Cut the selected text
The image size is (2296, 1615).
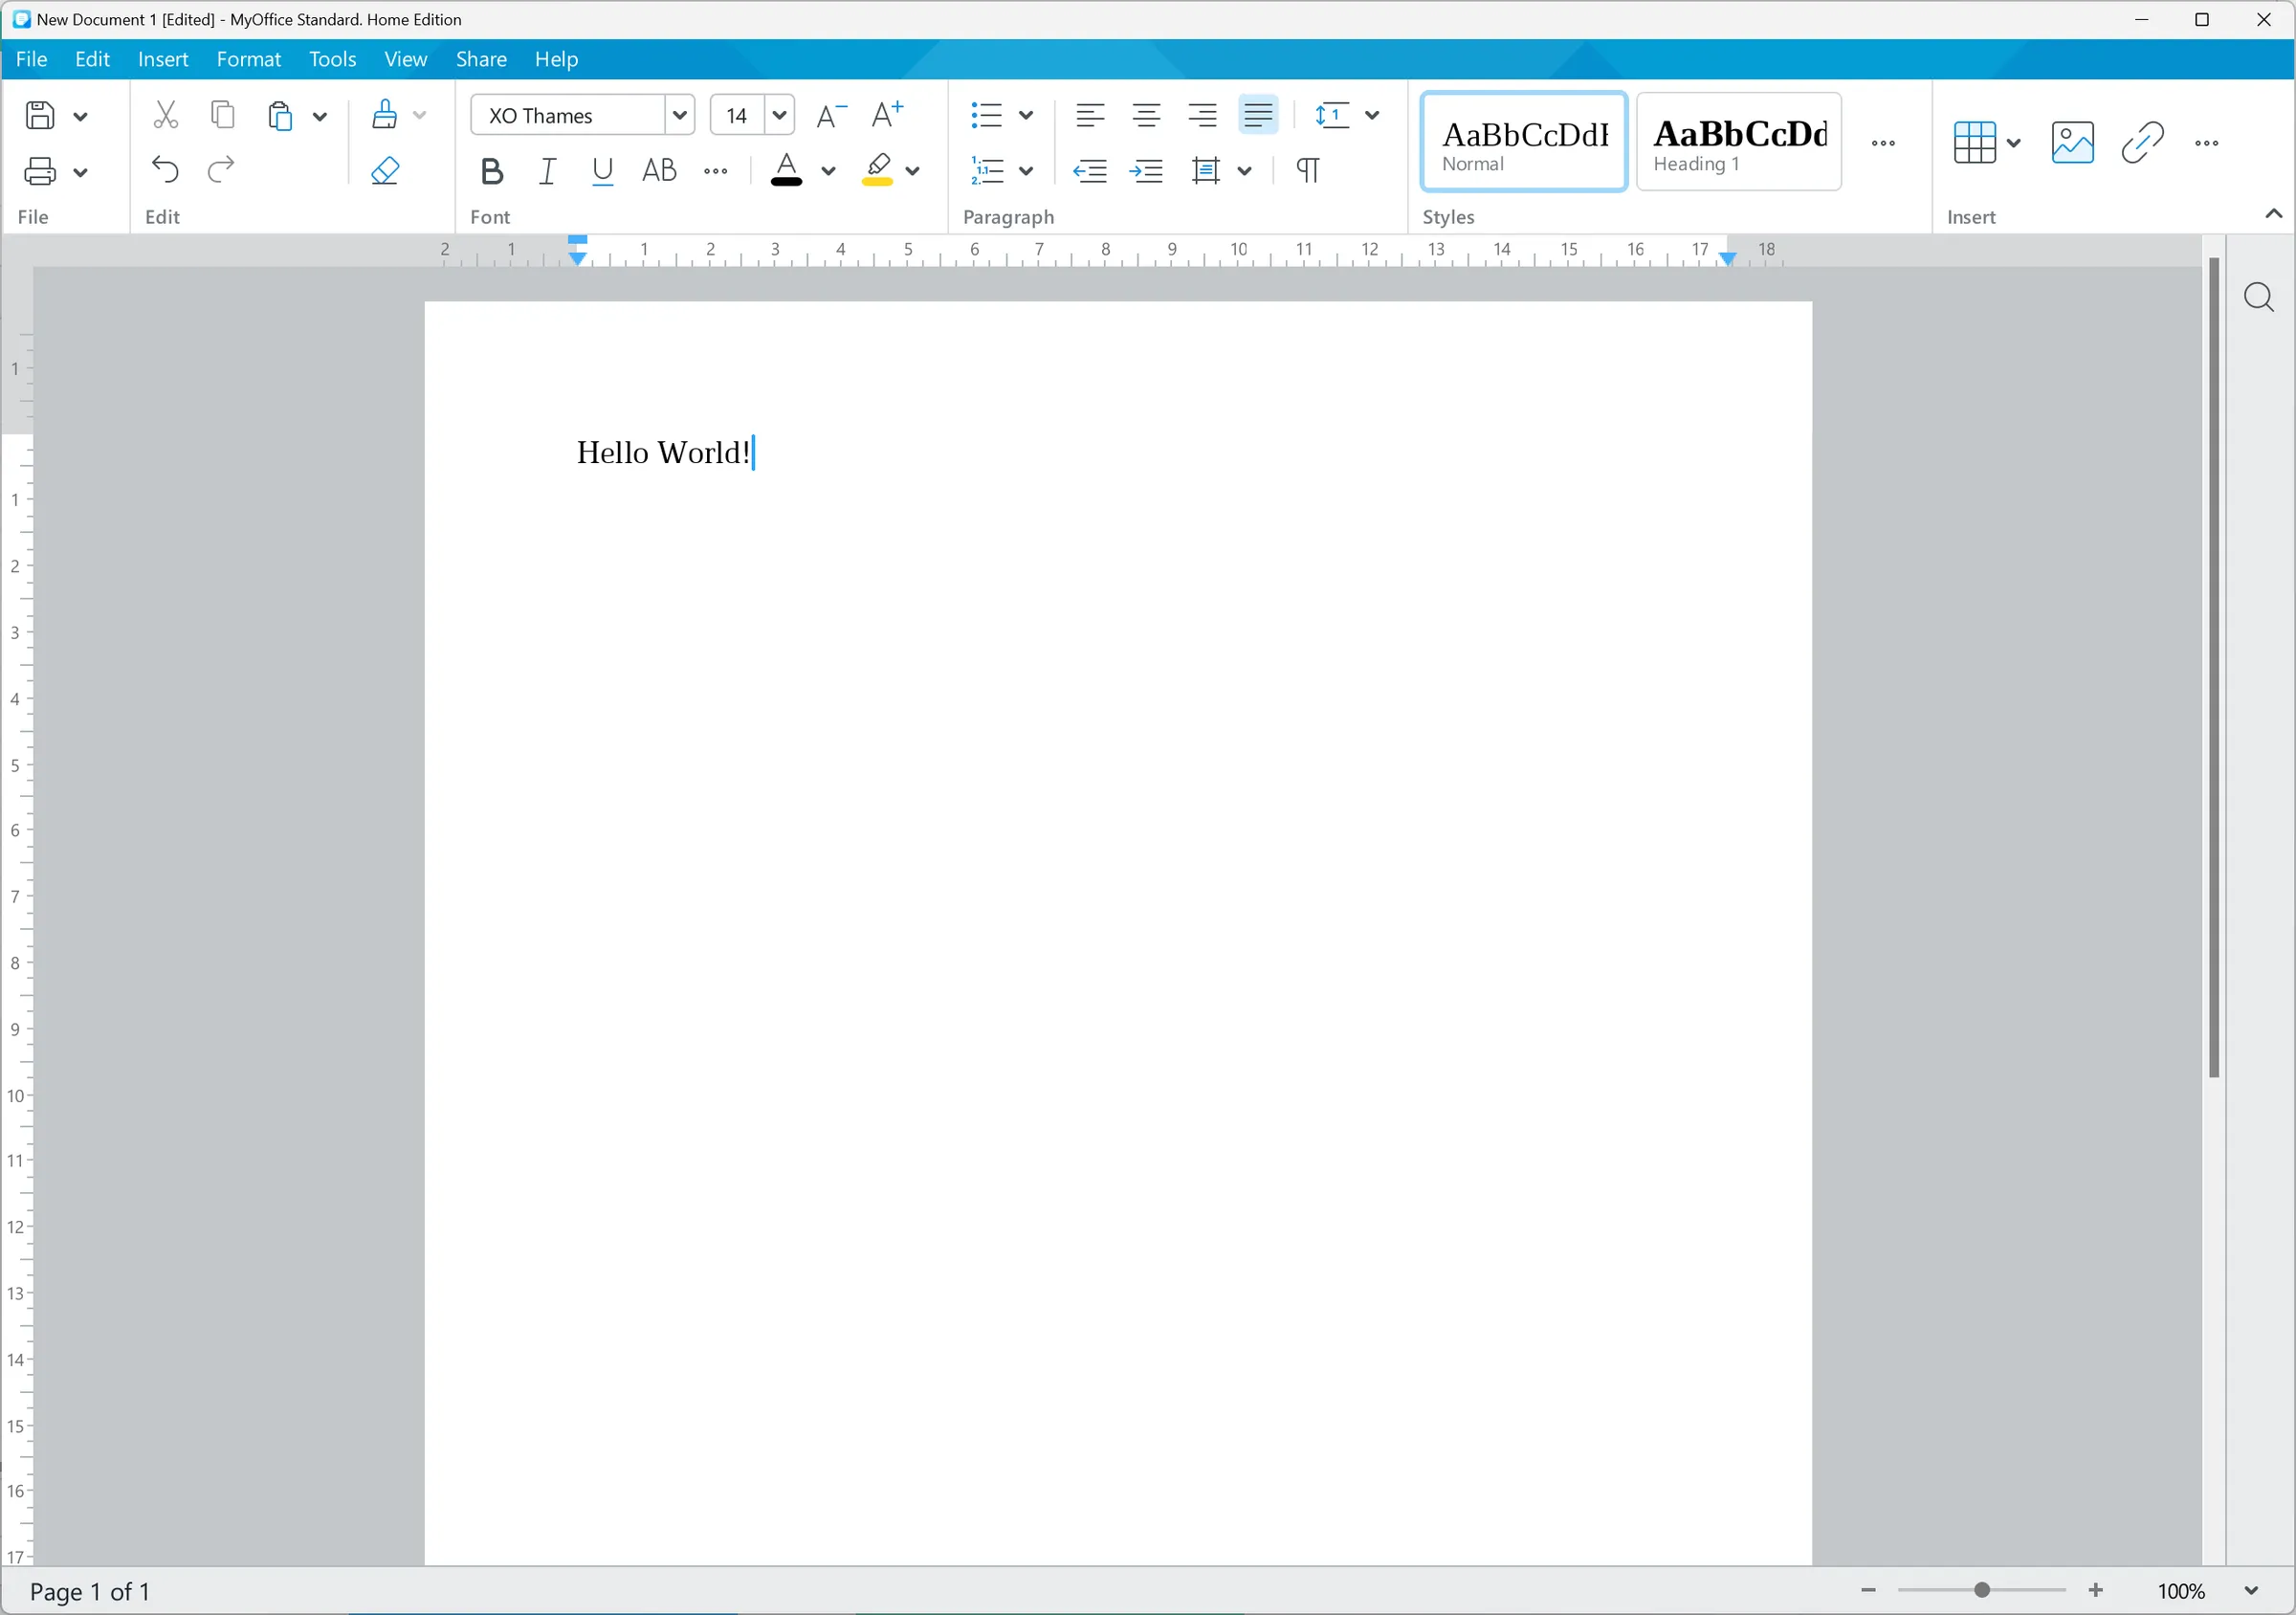[x=166, y=114]
